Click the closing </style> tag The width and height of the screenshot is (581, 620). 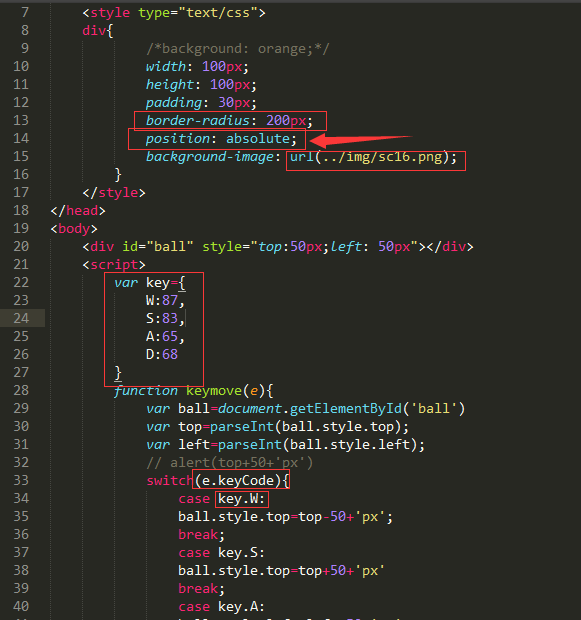tap(114, 193)
